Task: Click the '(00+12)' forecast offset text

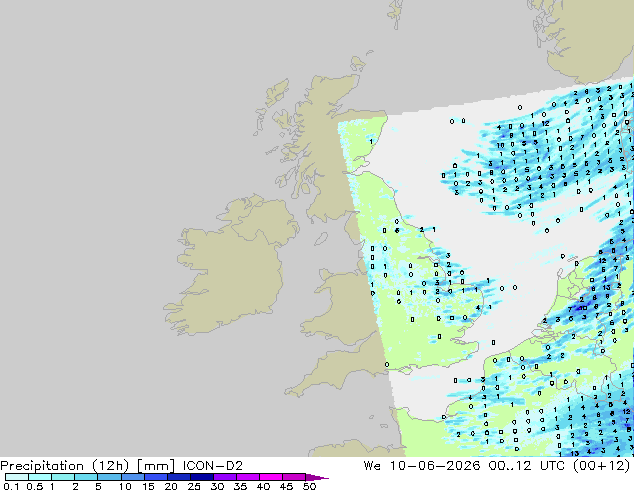Action: coord(601,466)
